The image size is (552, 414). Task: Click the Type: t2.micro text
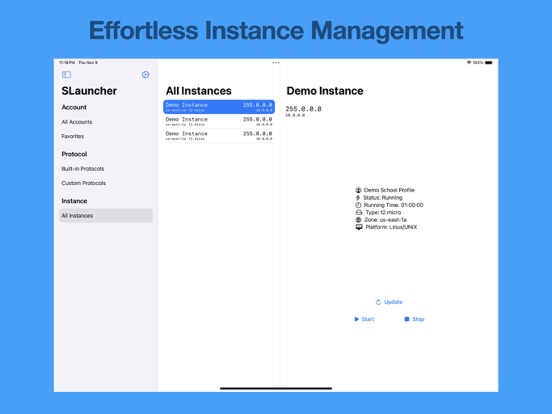point(383,212)
